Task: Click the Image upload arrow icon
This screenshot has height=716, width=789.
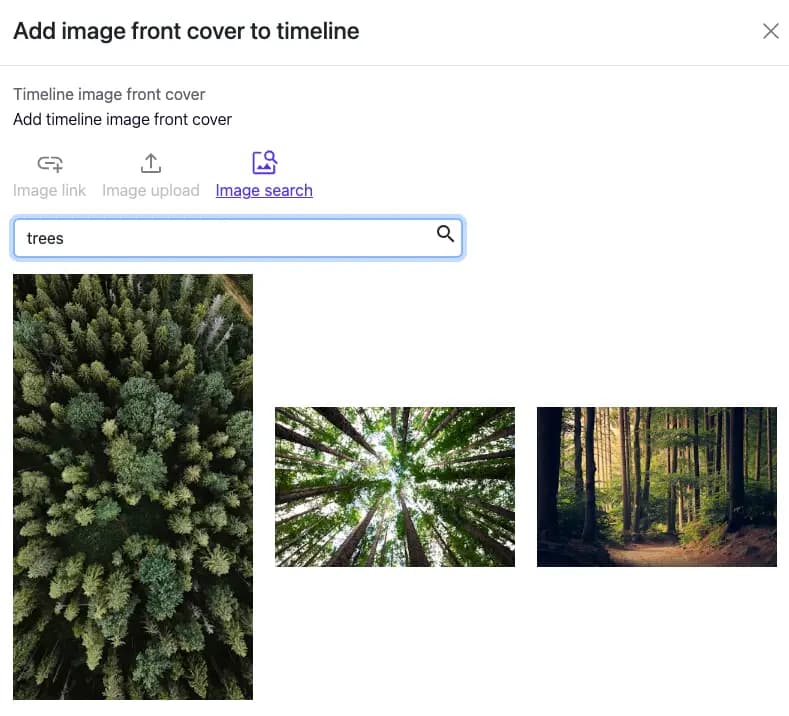Action: 151,163
